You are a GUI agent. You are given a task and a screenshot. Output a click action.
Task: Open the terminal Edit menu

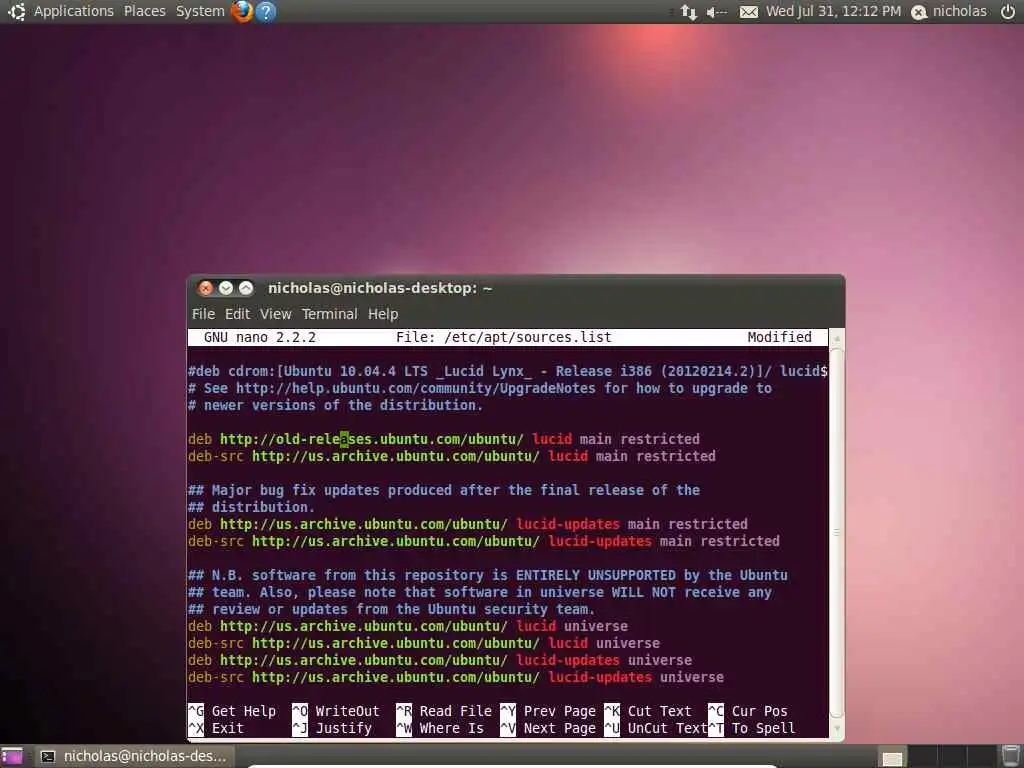pyautogui.click(x=237, y=314)
